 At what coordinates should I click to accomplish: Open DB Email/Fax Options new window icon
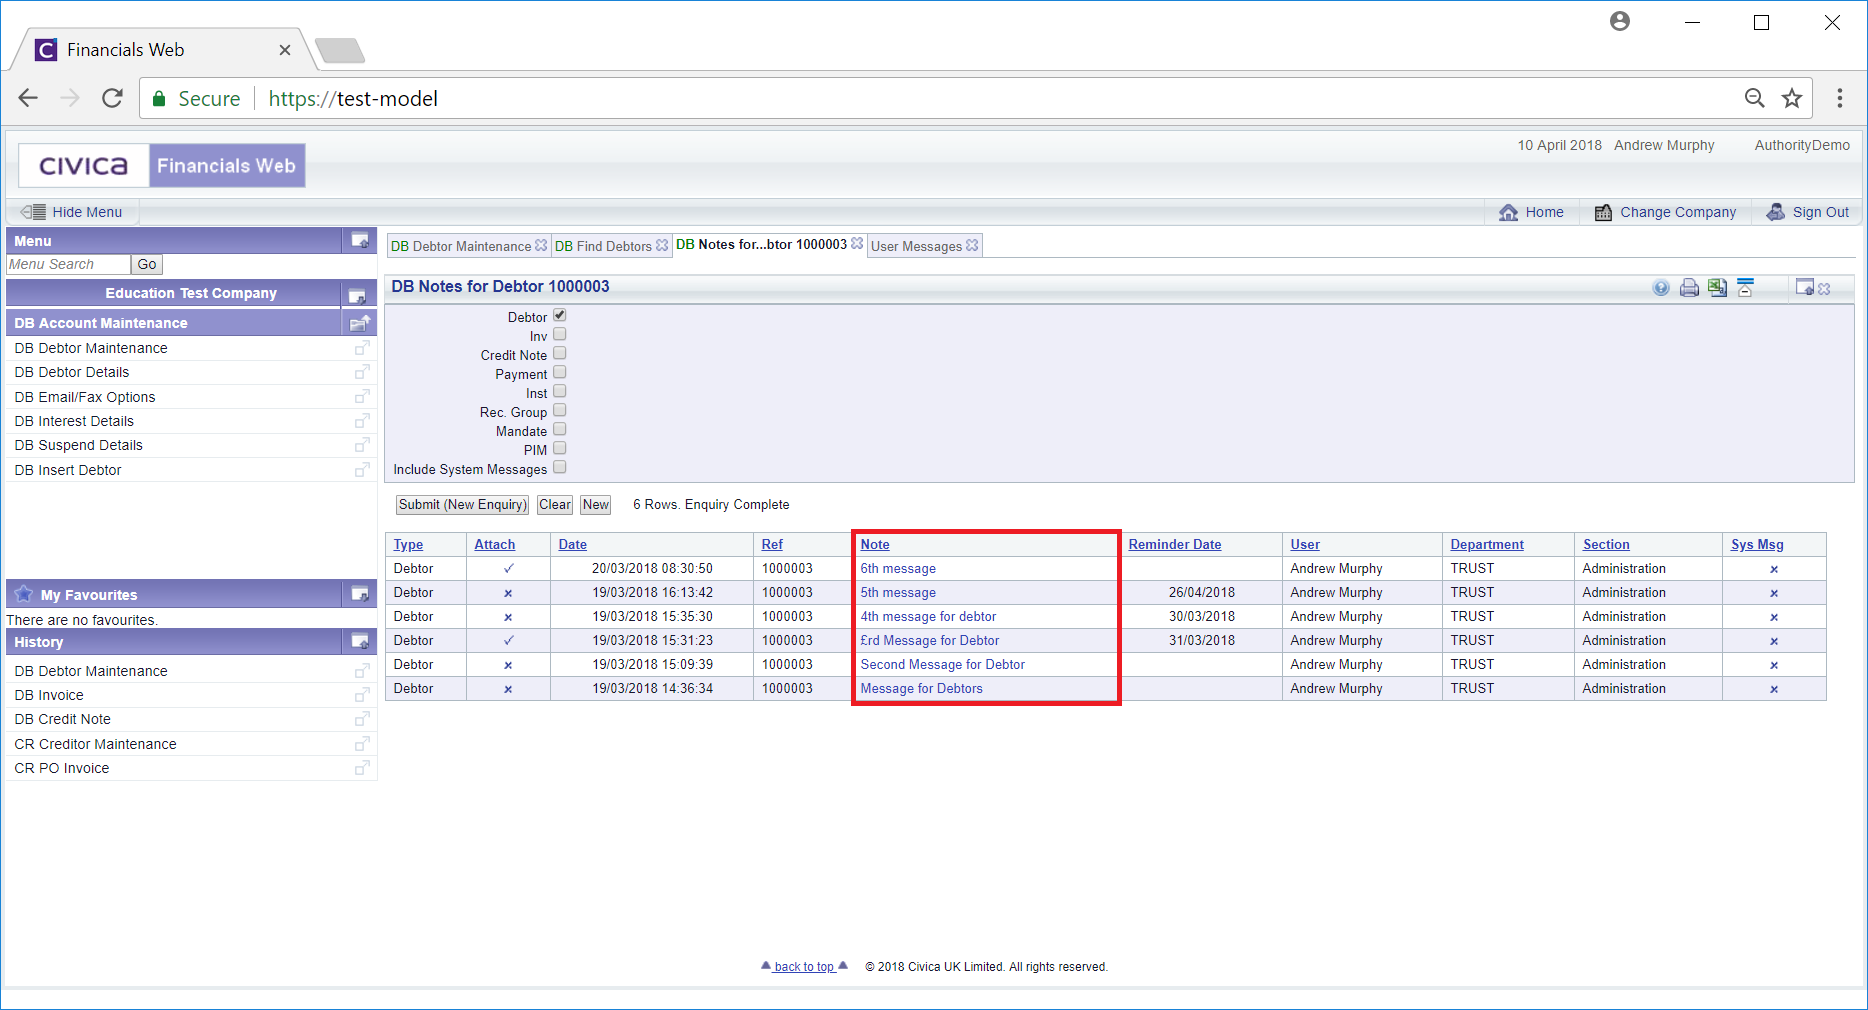tap(362, 397)
